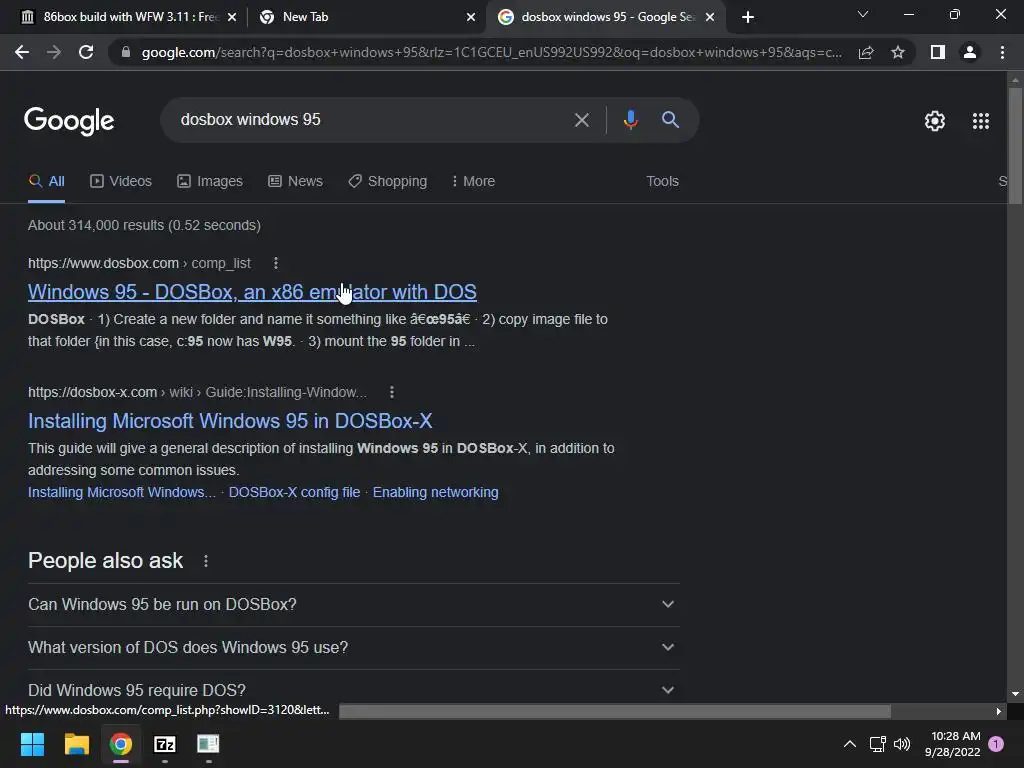Open Chrome's three-dot menu
This screenshot has width=1024, height=768.
(1002, 52)
